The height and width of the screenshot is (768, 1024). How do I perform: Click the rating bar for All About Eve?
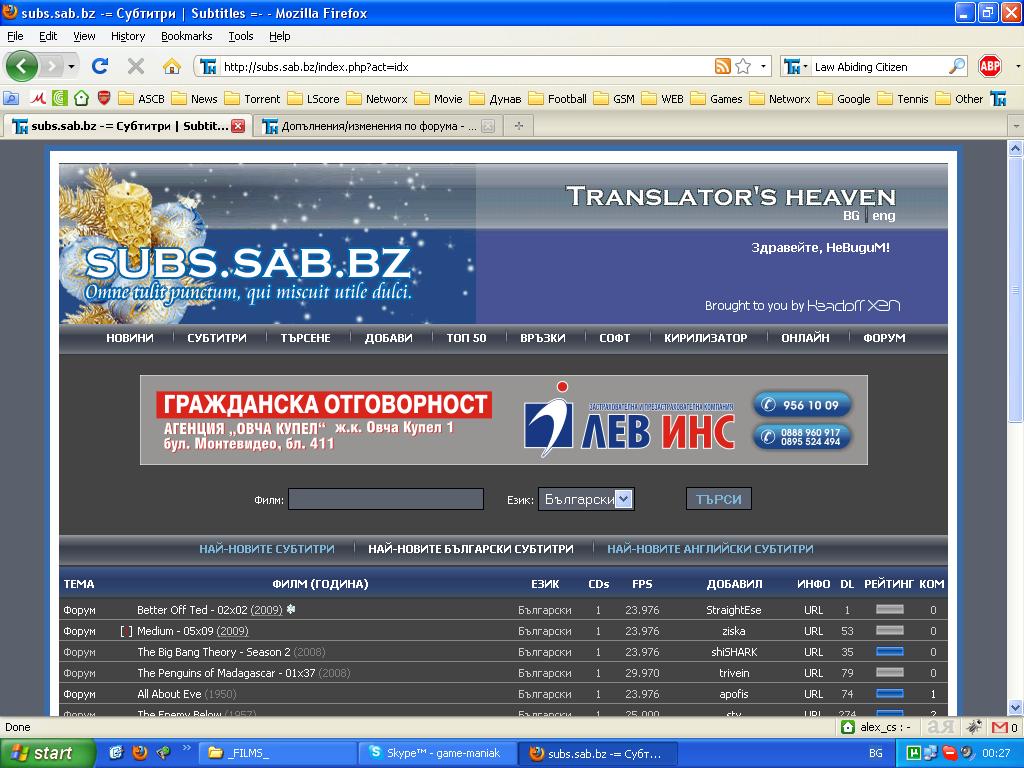coord(889,694)
